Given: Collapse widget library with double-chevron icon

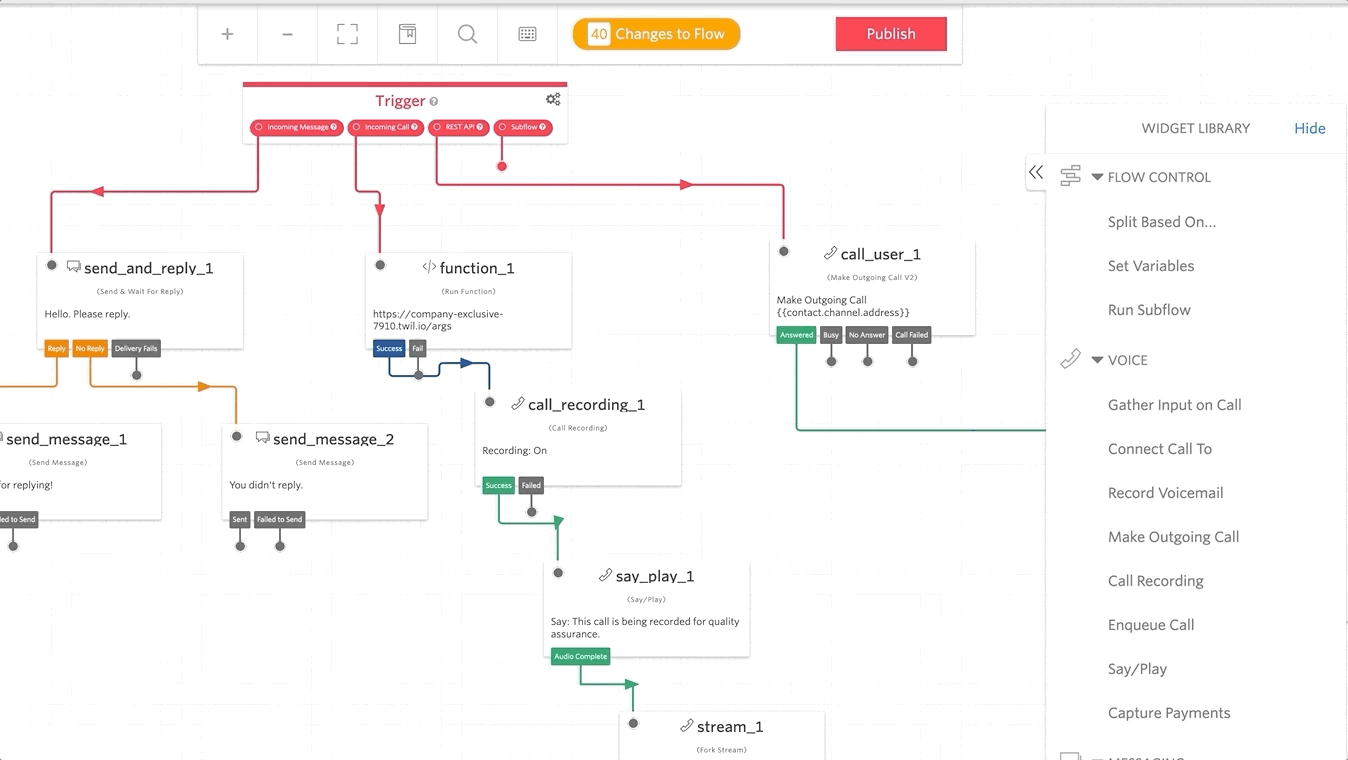Looking at the screenshot, I should 1036,172.
